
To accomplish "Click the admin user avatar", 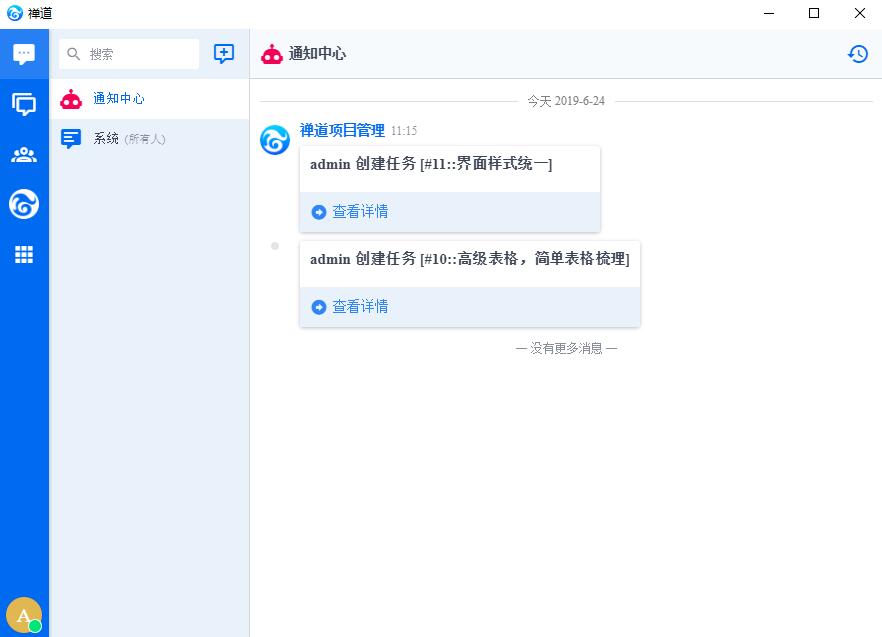I will pos(23,615).
